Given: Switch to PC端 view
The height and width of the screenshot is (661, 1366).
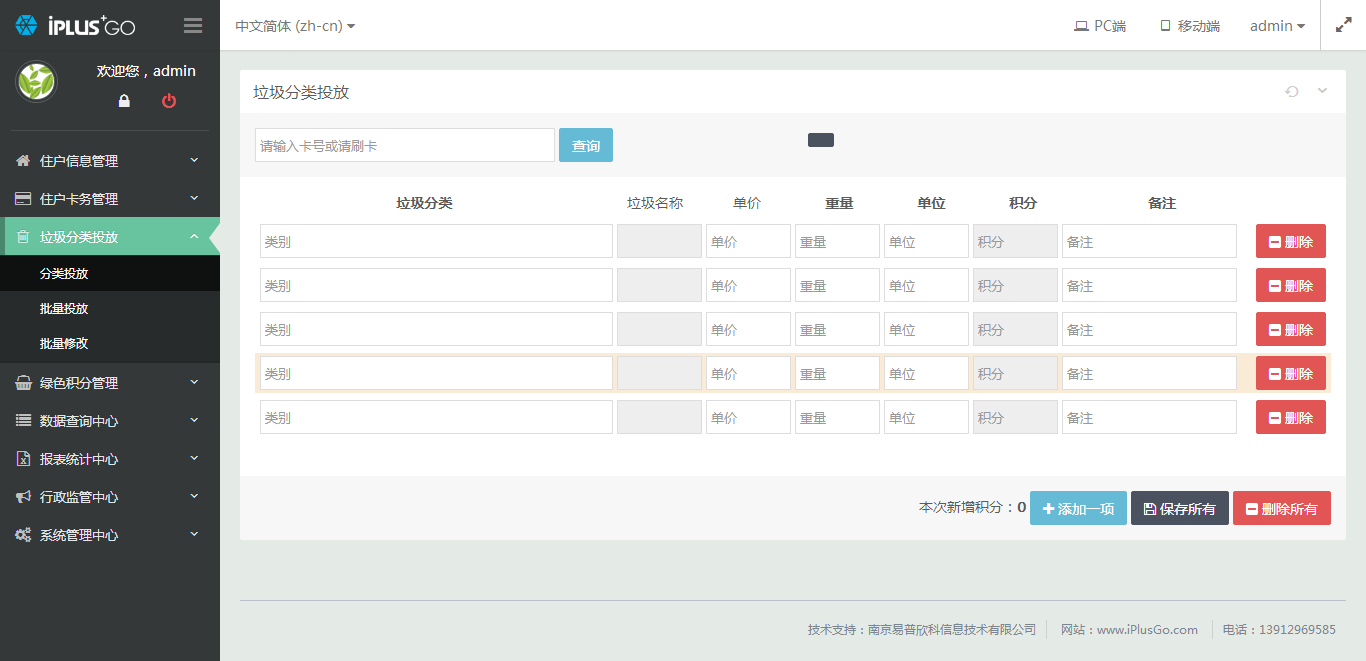Looking at the screenshot, I should pyautogui.click(x=1100, y=26).
